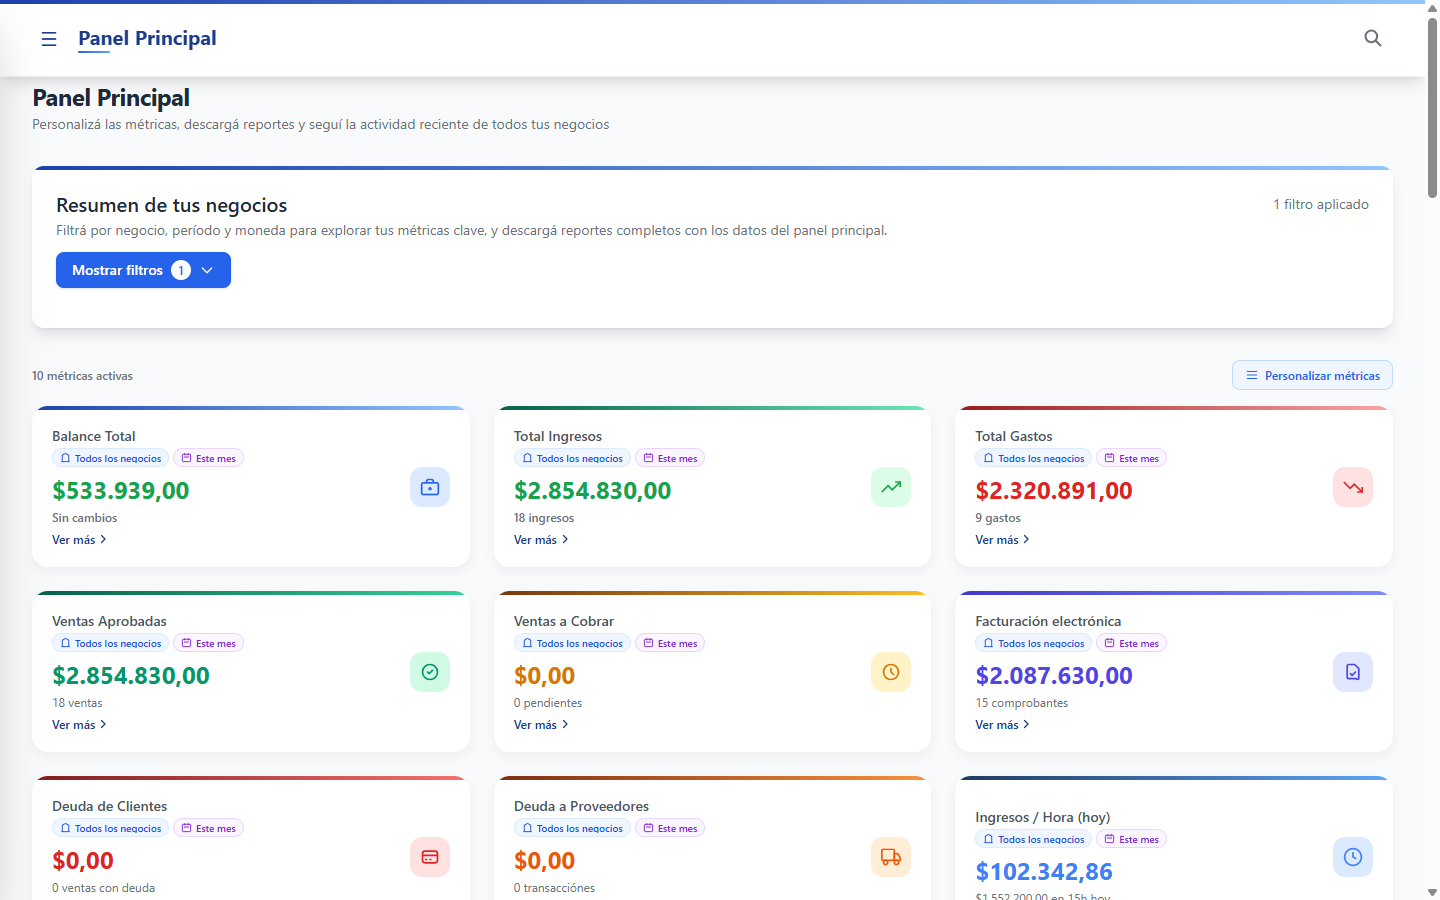1440x900 pixels.
Task: Click the '10 métricas activas' label
Action: pyautogui.click(x=82, y=376)
